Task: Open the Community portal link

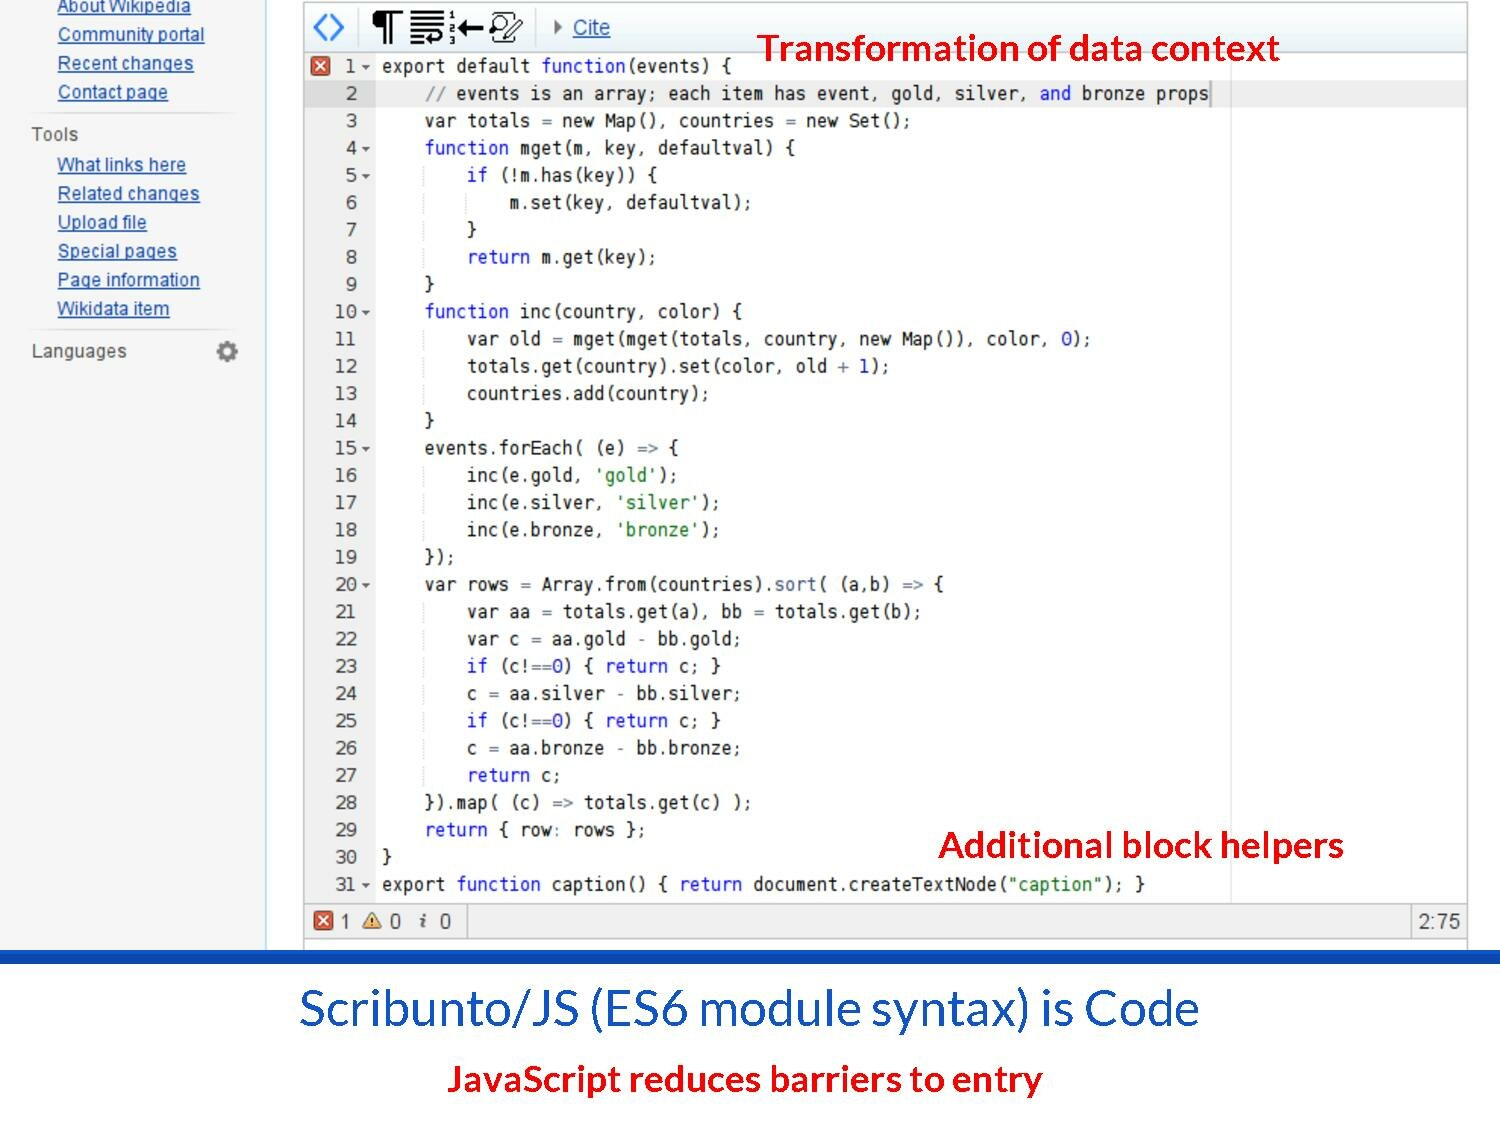Action: 131,35
